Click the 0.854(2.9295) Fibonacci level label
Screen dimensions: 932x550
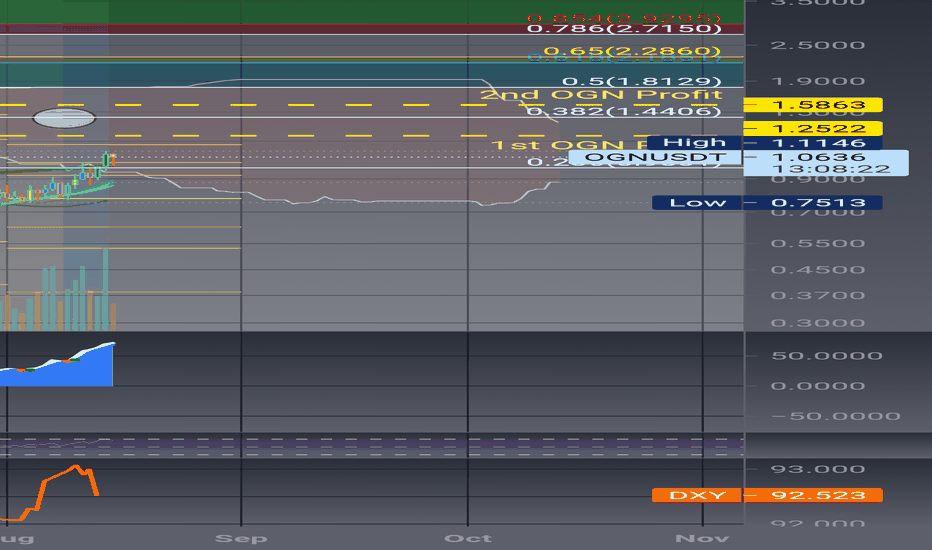(624, 18)
